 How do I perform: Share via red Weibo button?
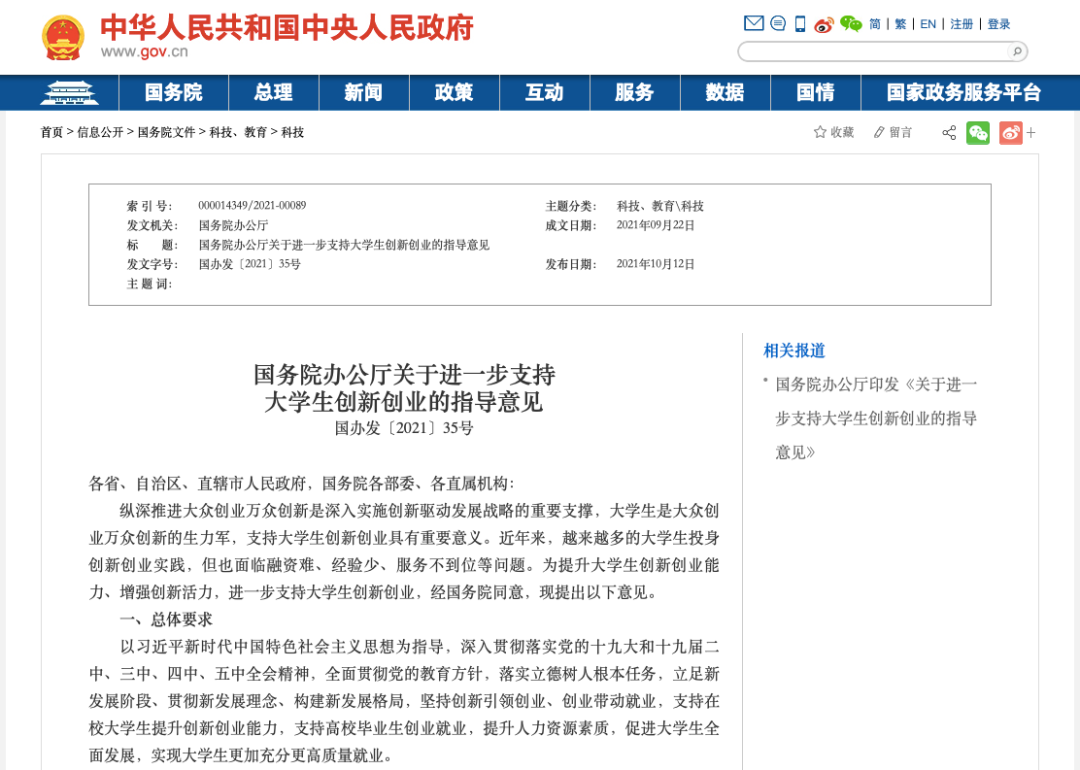1010,133
